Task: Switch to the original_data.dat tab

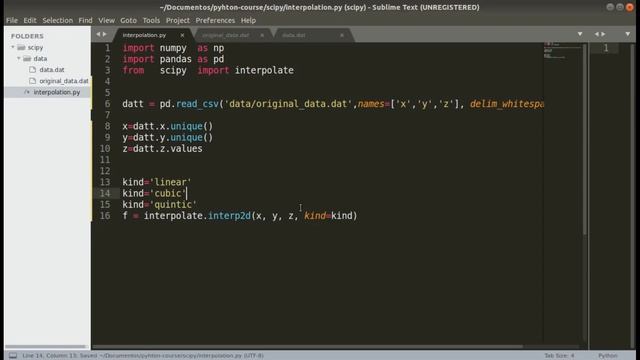Action: (225, 35)
